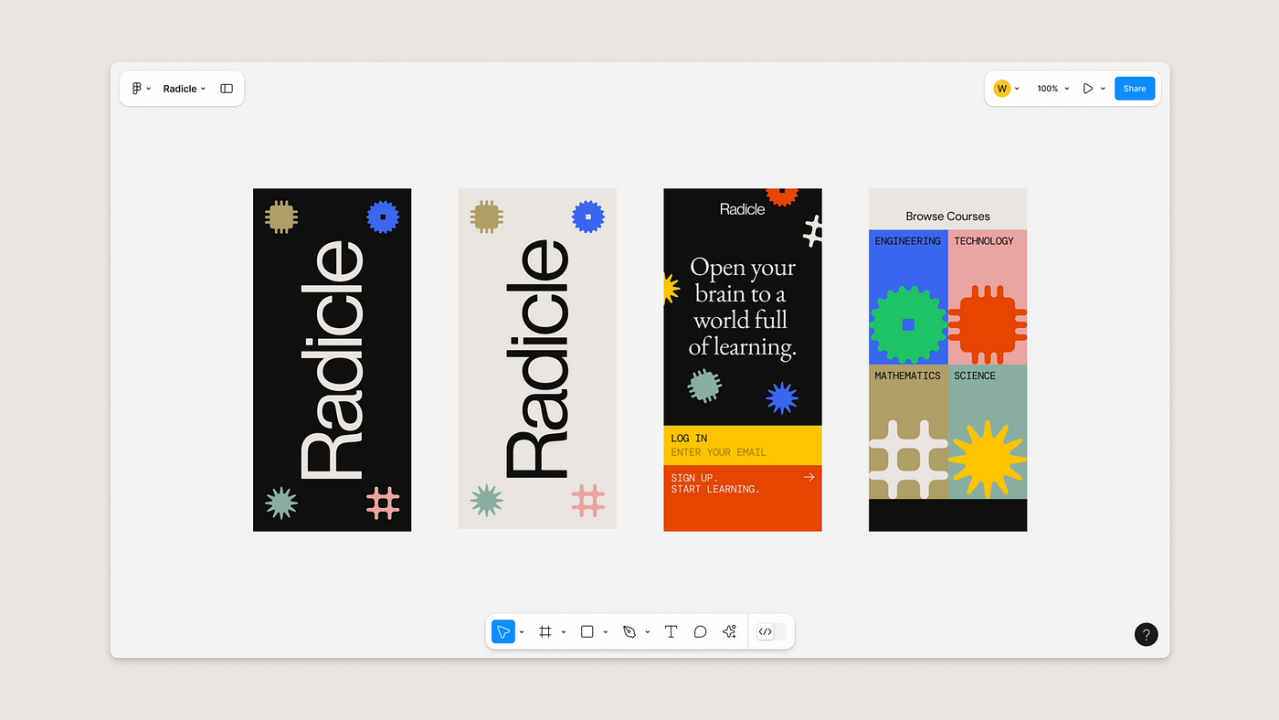Select the Browse Courses frame thumbnail
Screen dimensions: 1279x720
pos(947,358)
